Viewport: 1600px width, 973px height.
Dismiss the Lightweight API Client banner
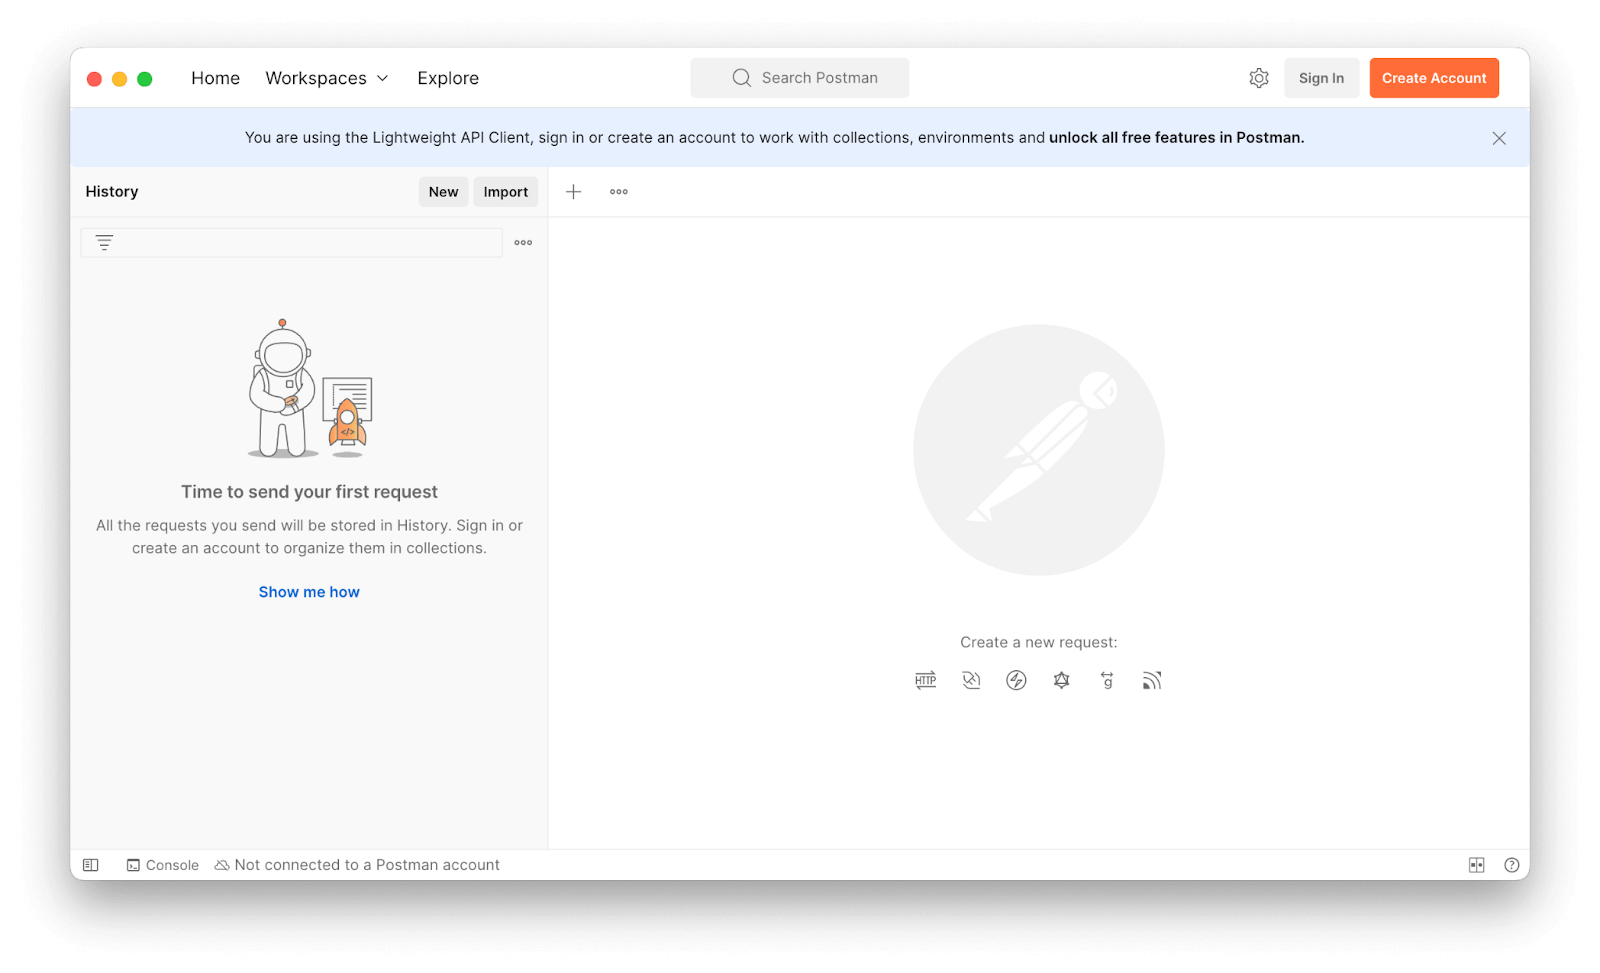coord(1498,138)
